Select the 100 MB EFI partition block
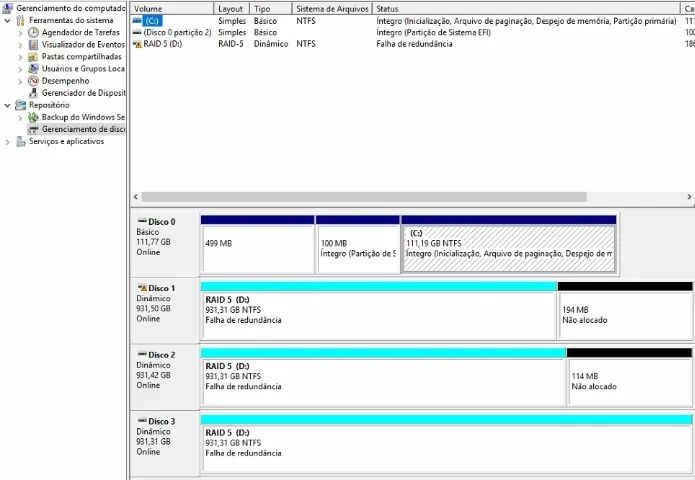This screenshot has width=695, height=480. click(358, 245)
